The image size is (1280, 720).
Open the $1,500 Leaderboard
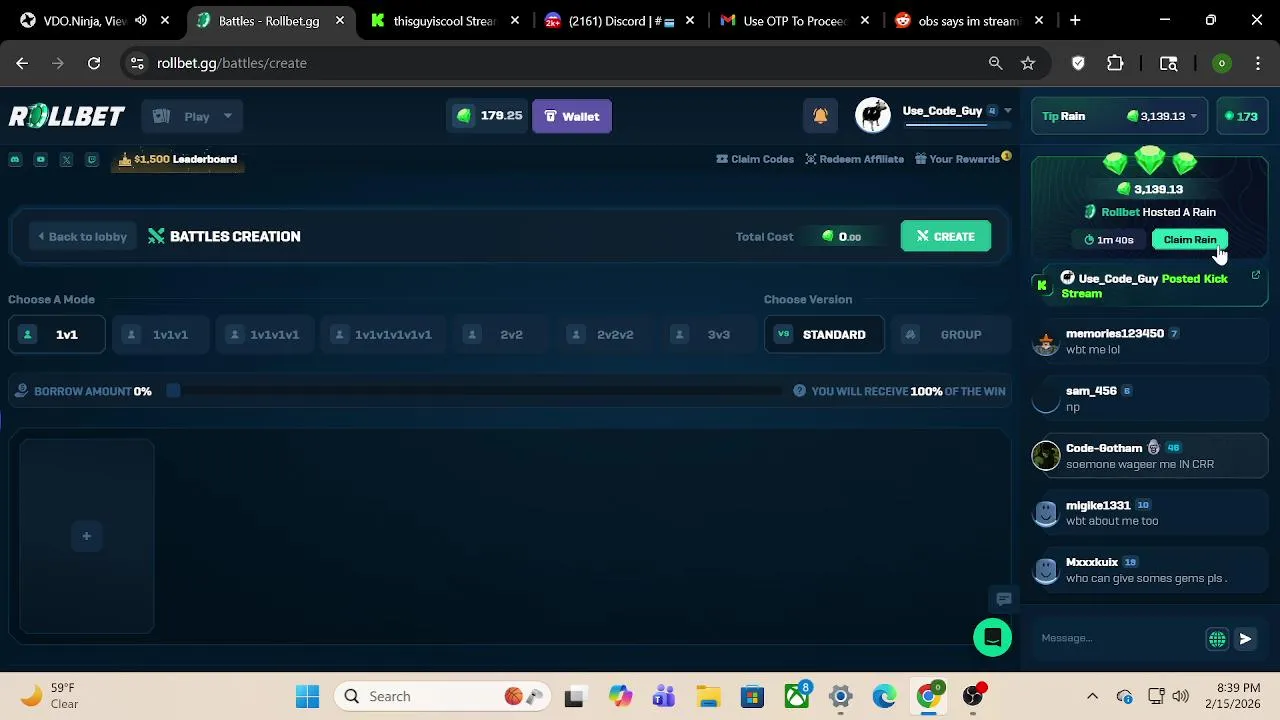coord(178,159)
